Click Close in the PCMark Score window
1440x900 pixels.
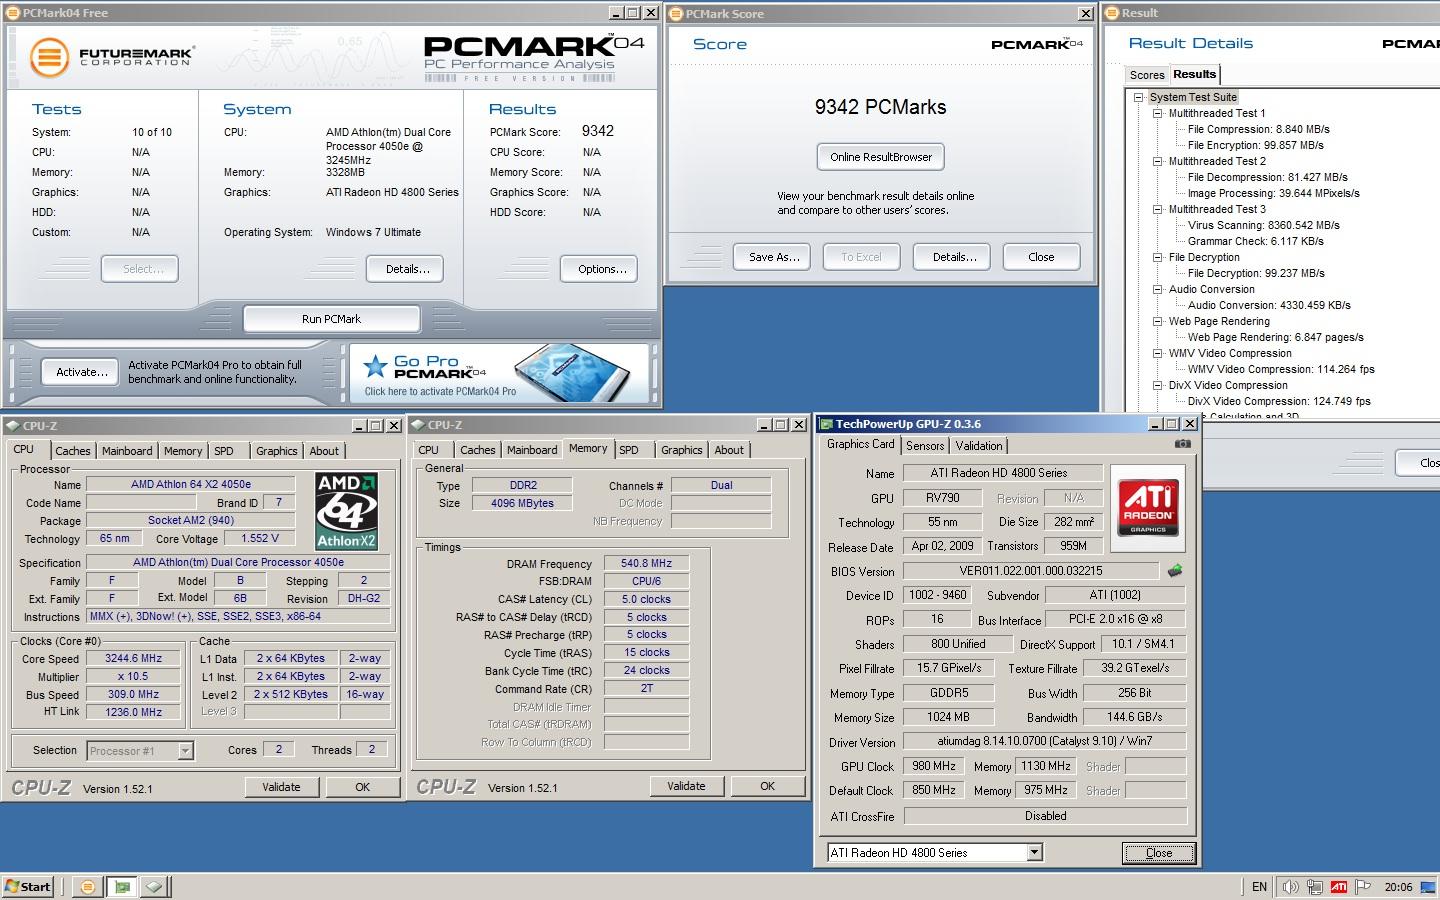click(x=1041, y=257)
